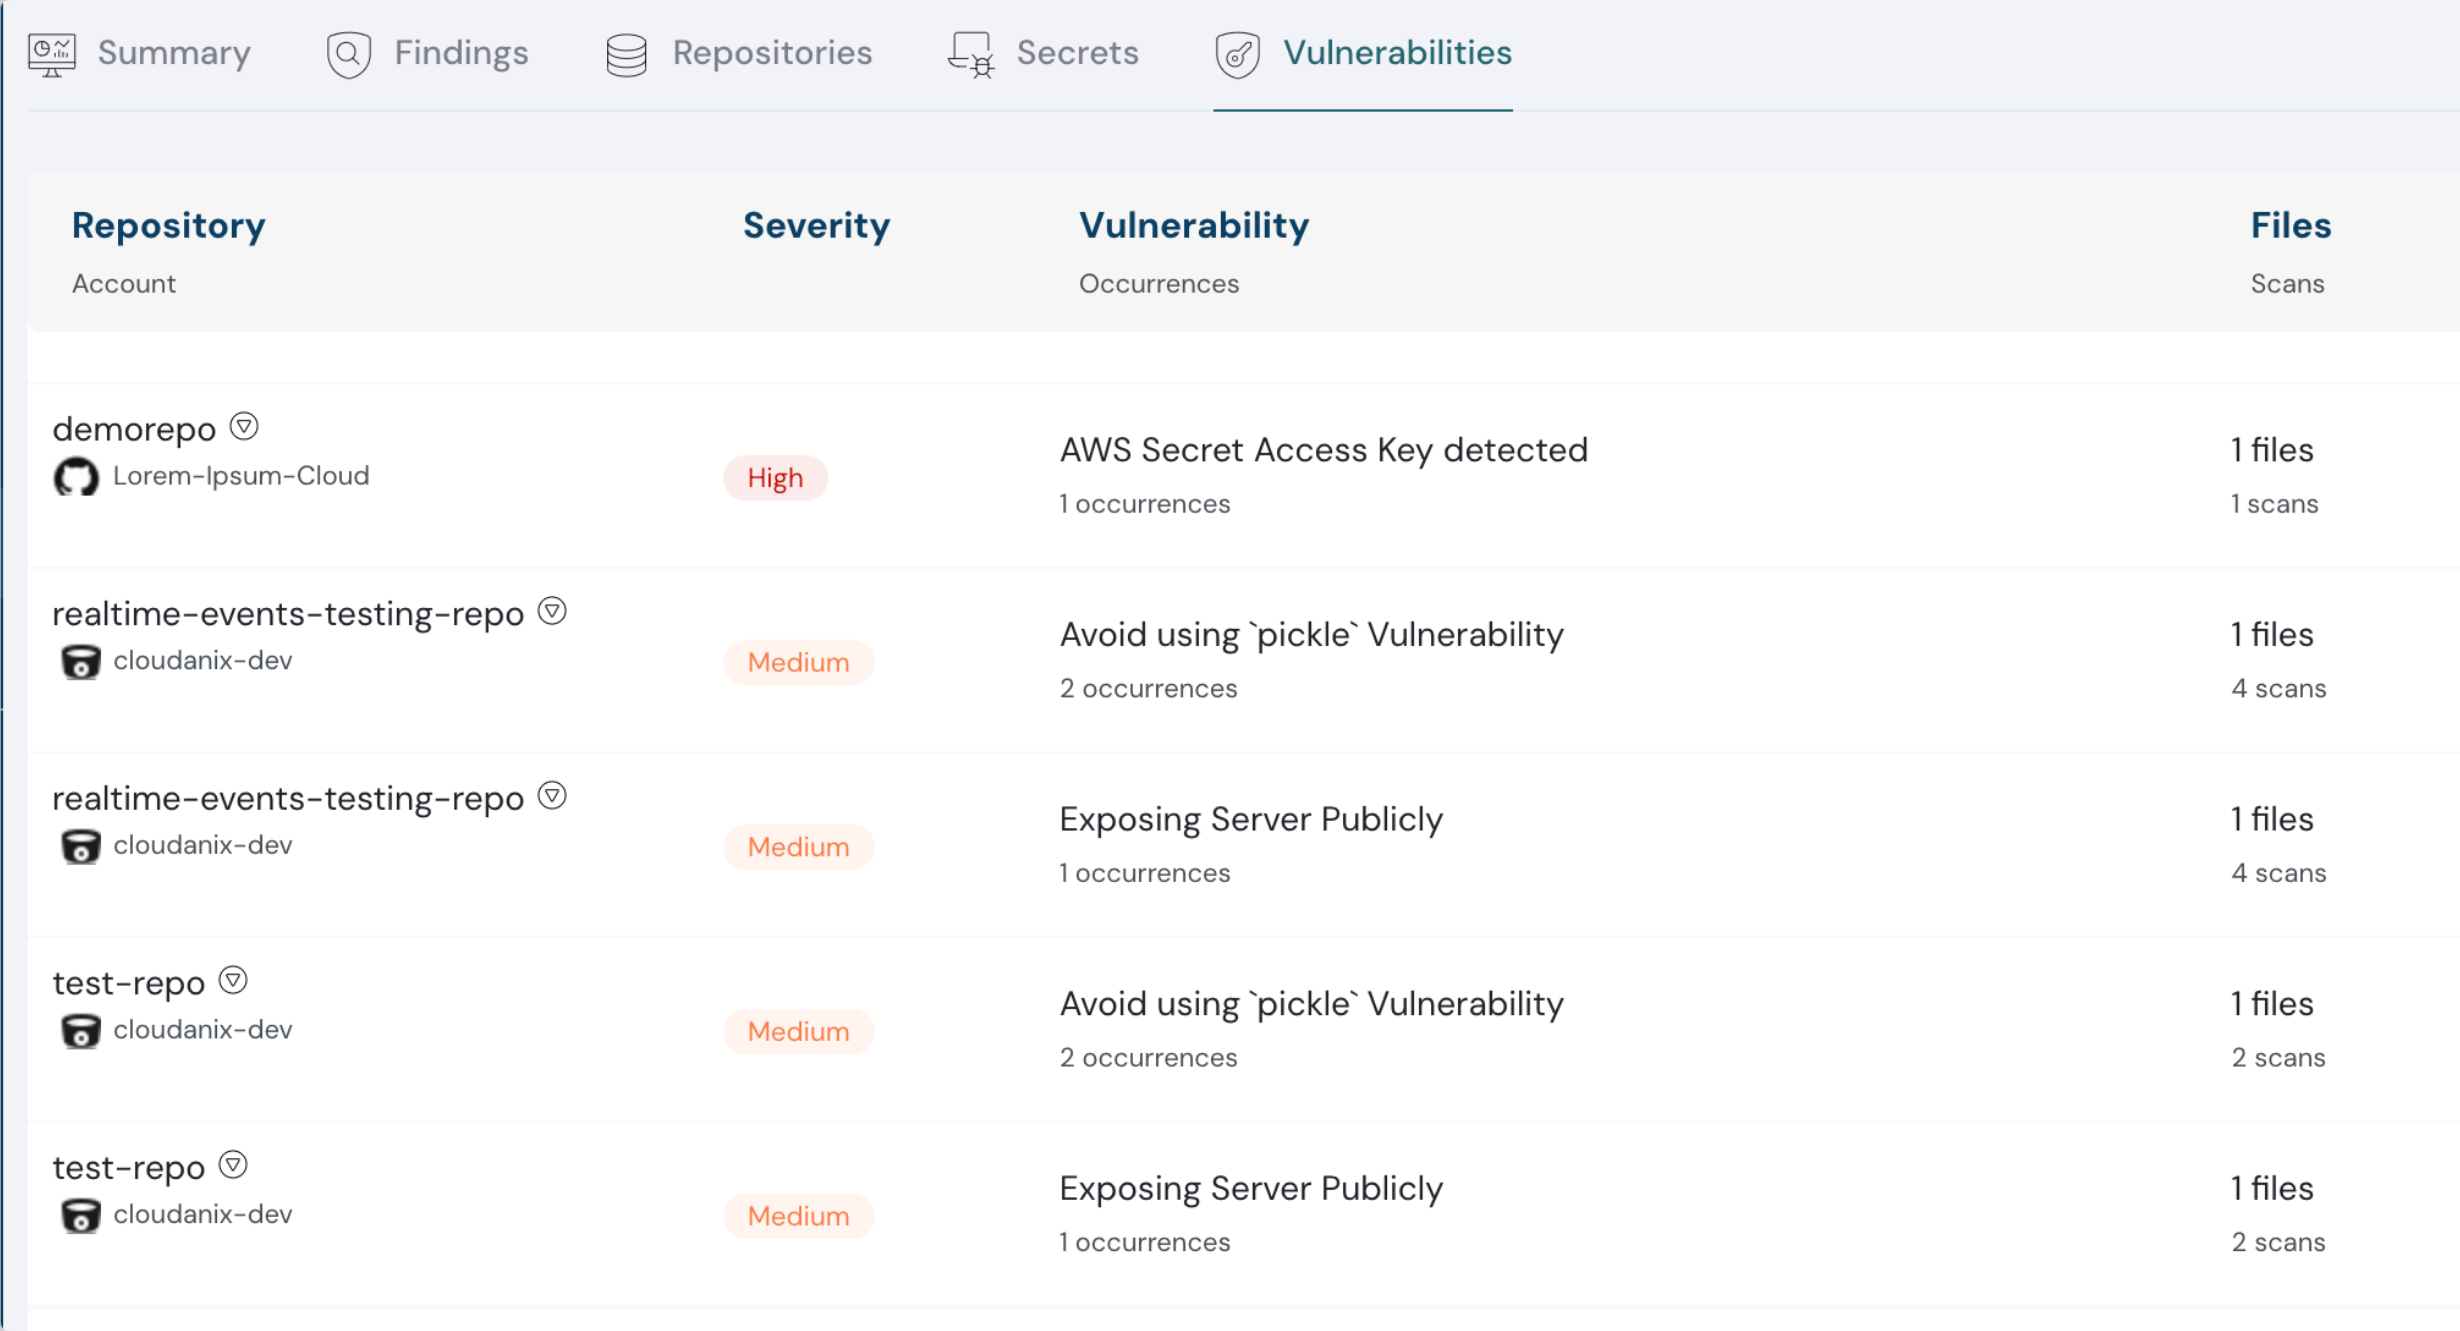Click the AWS Secret Access Key detected vulnerability
This screenshot has width=2460, height=1331.
click(x=1324, y=450)
